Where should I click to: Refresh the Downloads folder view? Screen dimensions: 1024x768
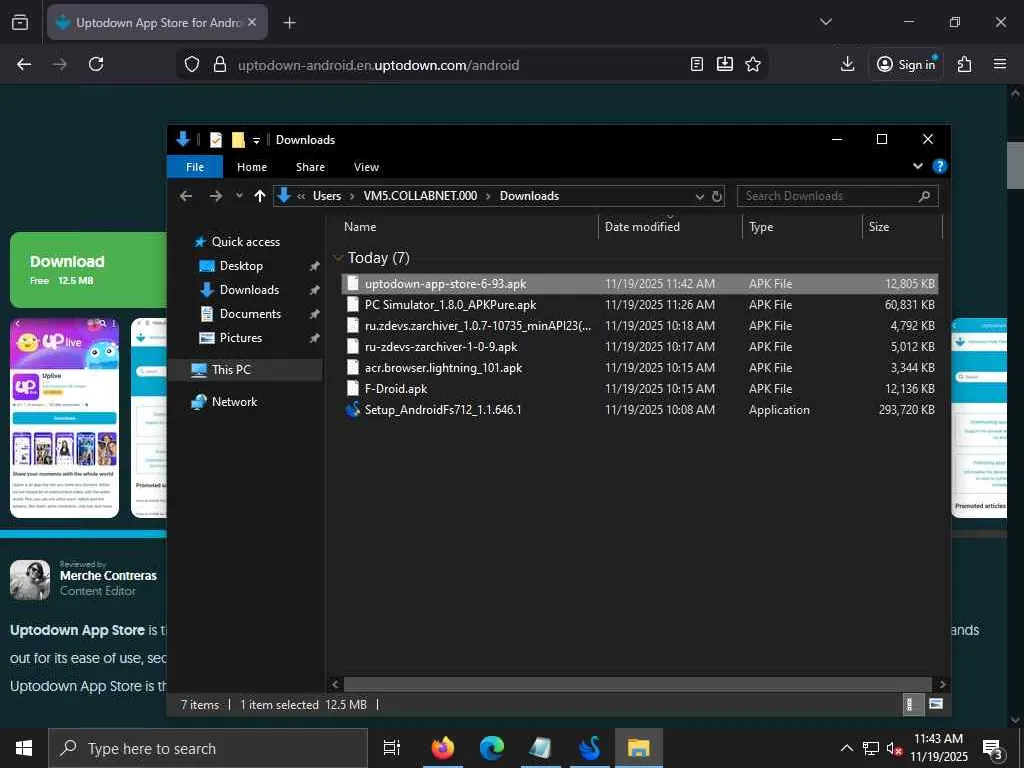point(716,197)
